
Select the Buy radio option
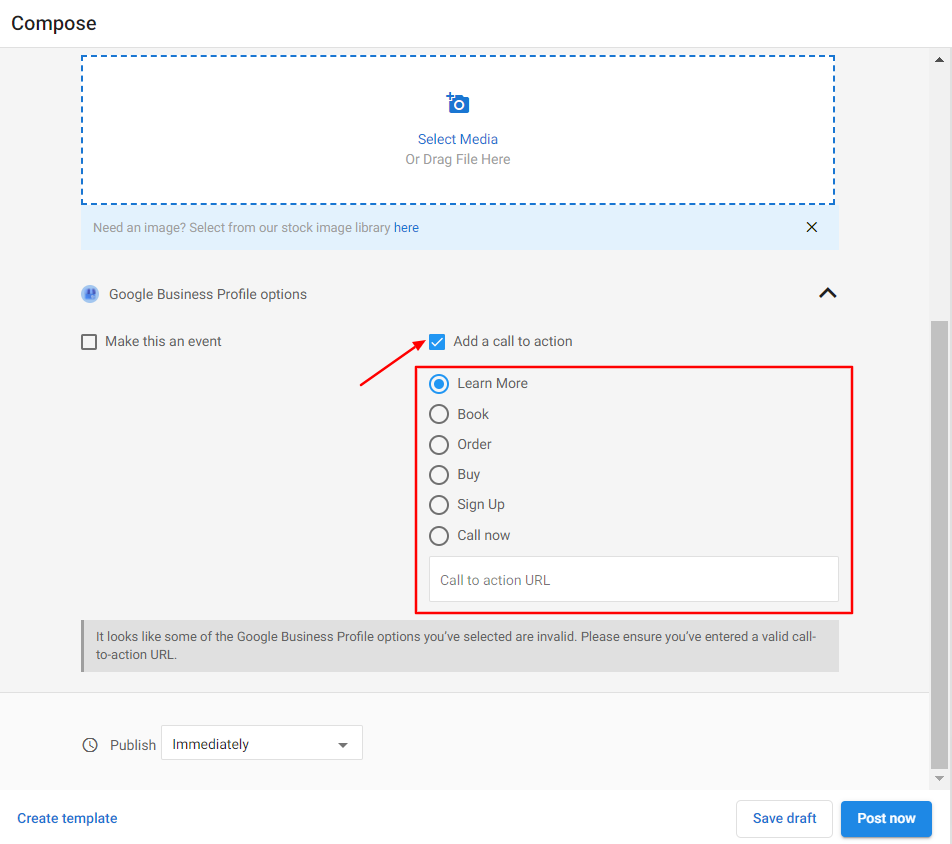(x=439, y=474)
